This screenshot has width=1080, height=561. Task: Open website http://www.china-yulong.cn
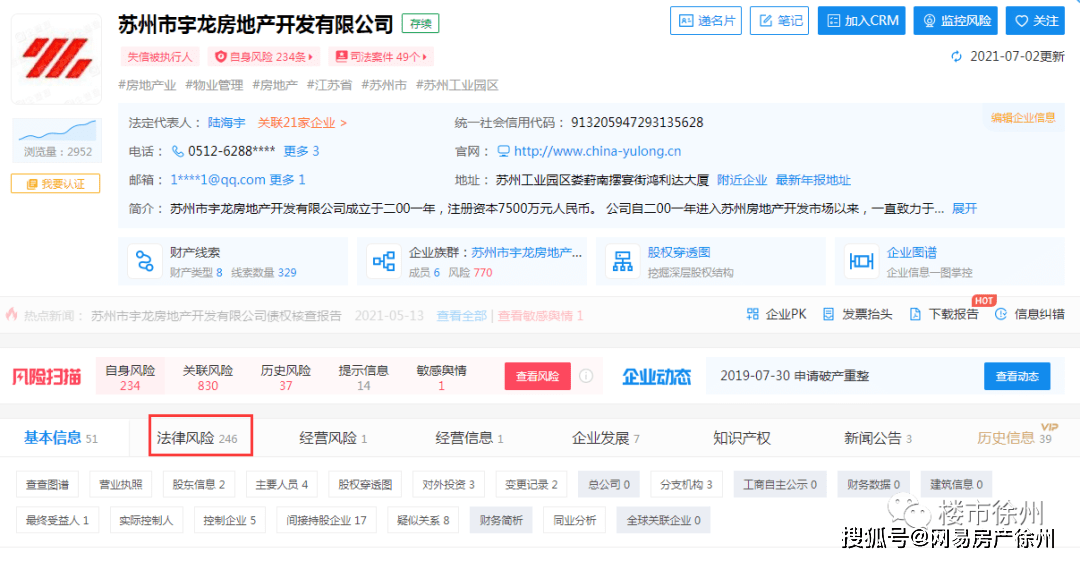coord(597,151)
